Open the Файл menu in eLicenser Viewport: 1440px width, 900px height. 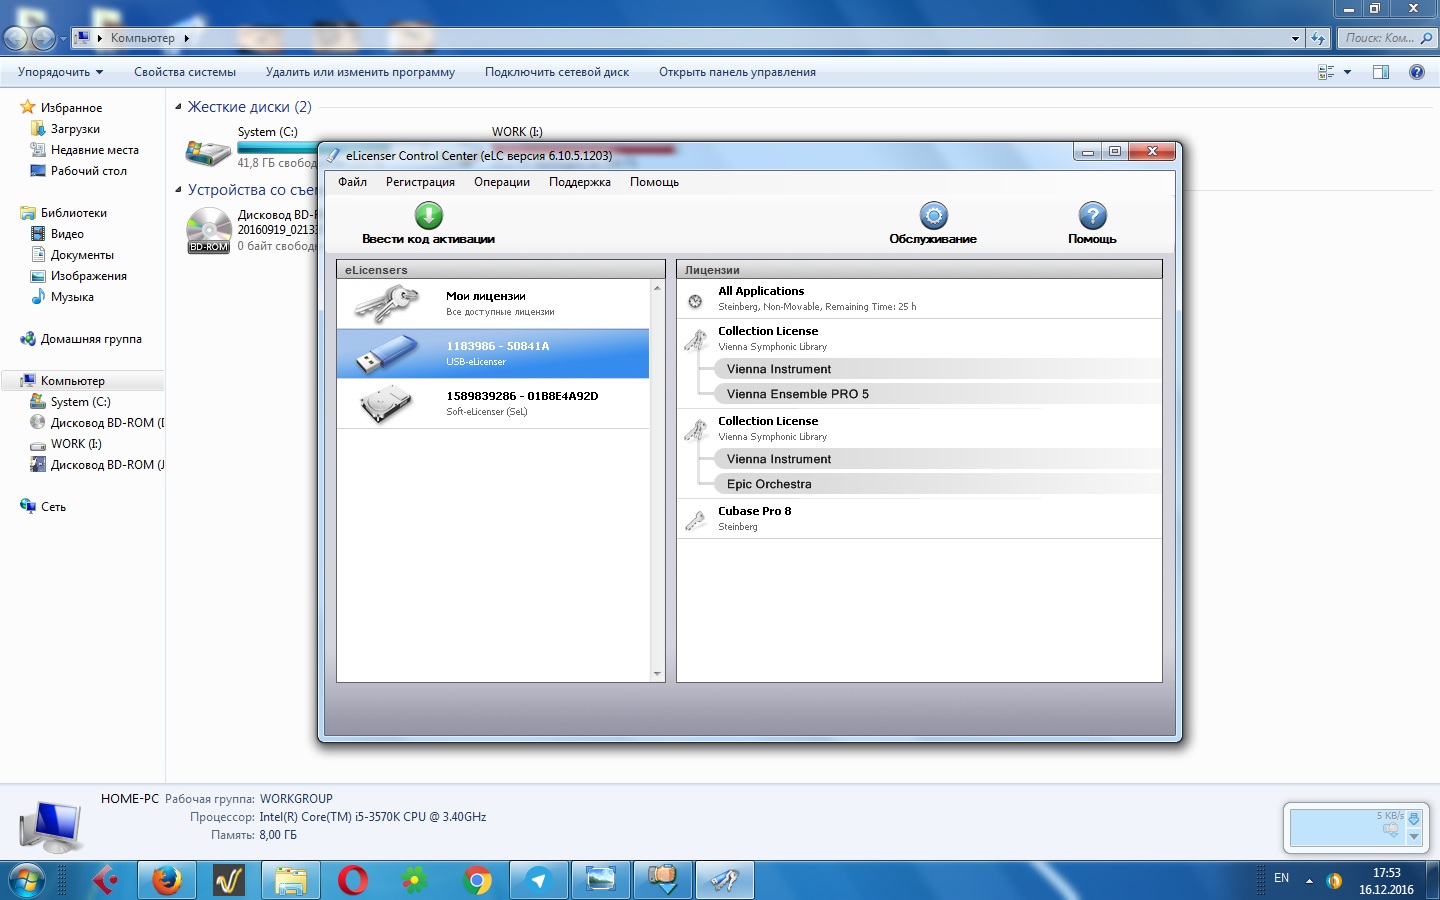(352, 182)
